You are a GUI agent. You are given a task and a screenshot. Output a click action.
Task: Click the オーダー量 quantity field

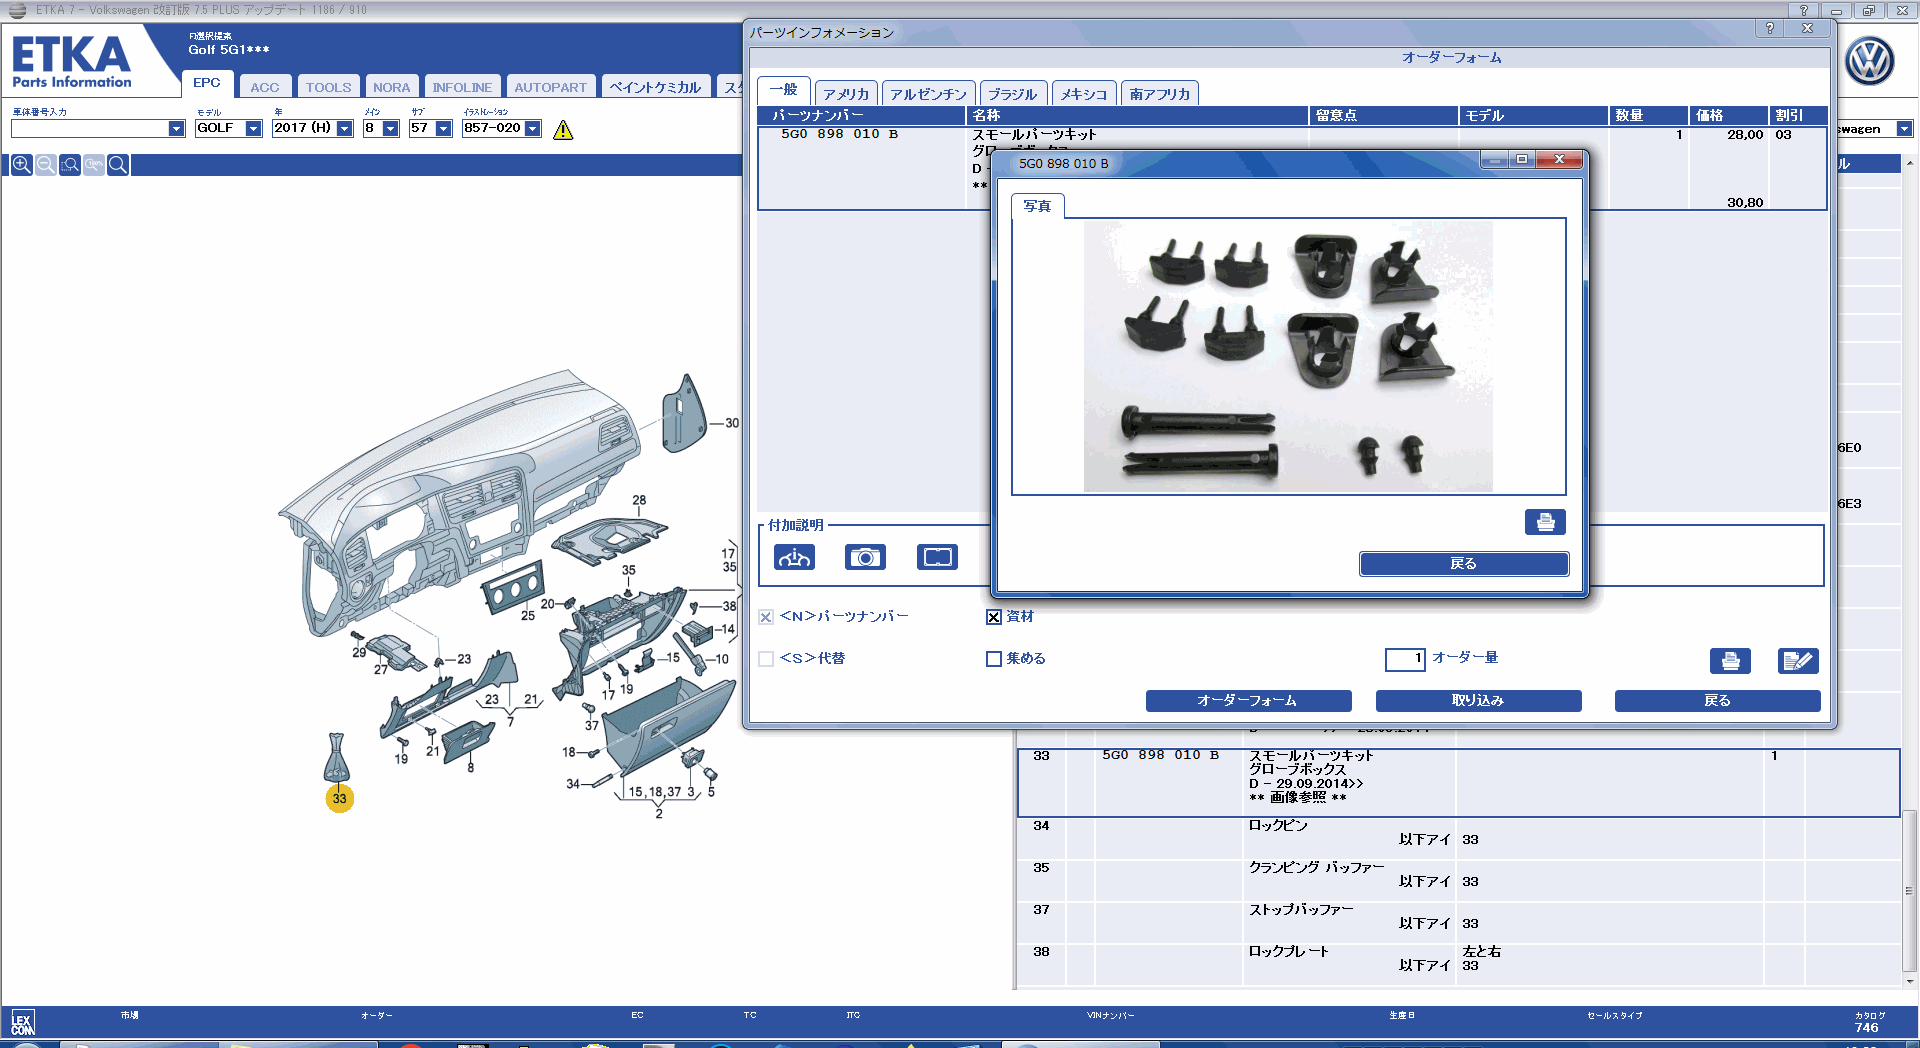point(1404,659)
